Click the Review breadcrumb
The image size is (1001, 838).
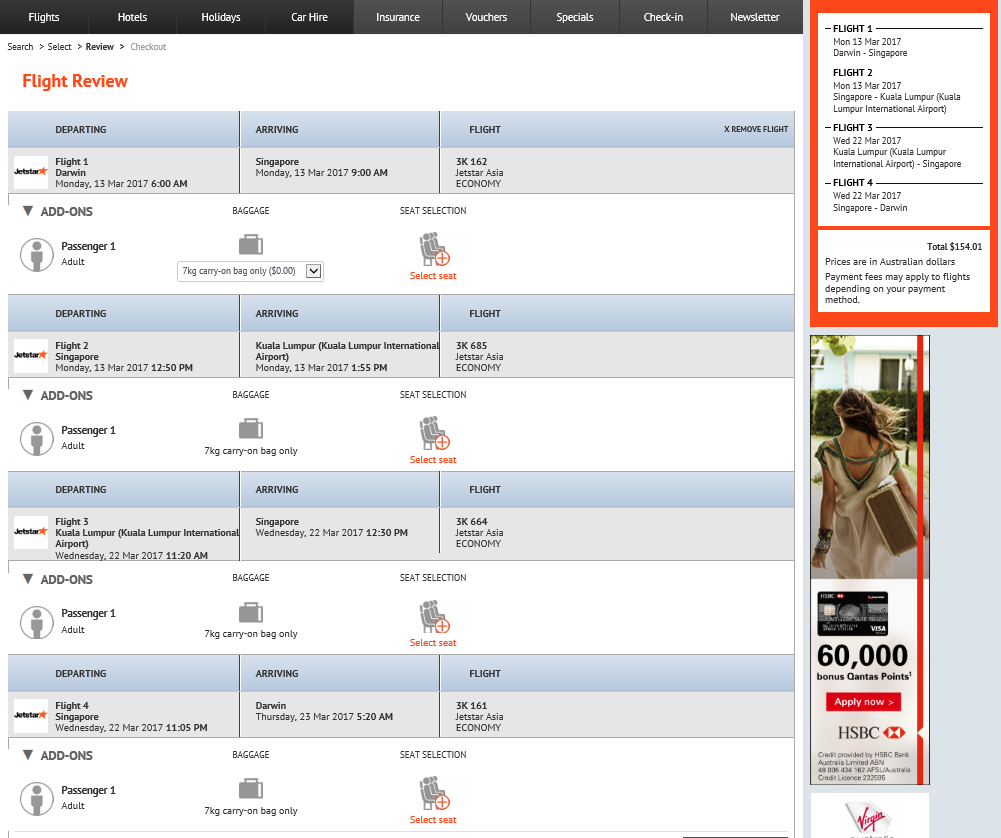pyautogui.click(x=100, y=47)
